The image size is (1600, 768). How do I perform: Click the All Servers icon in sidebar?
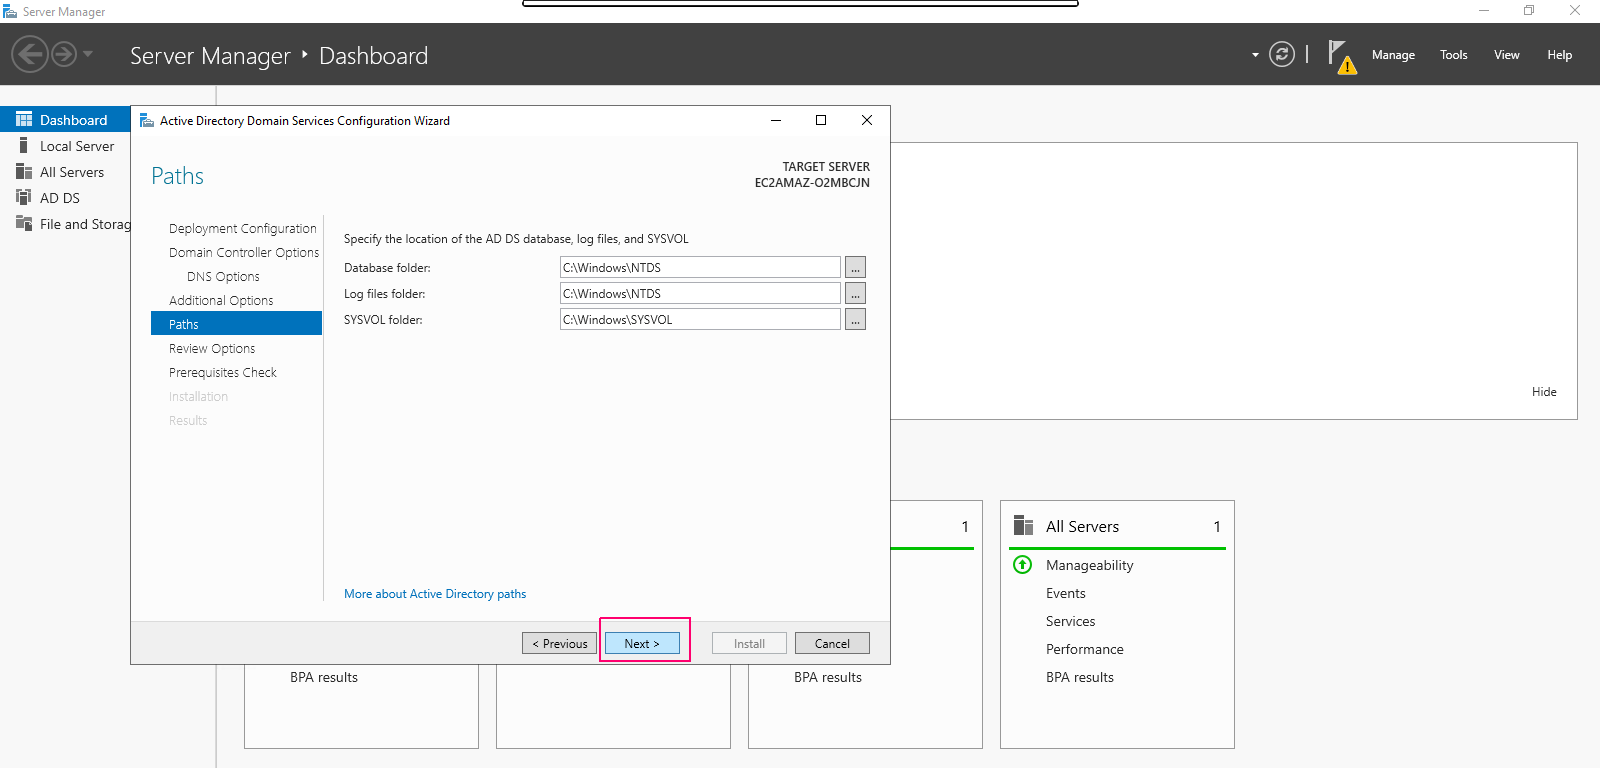pos(24,171)
